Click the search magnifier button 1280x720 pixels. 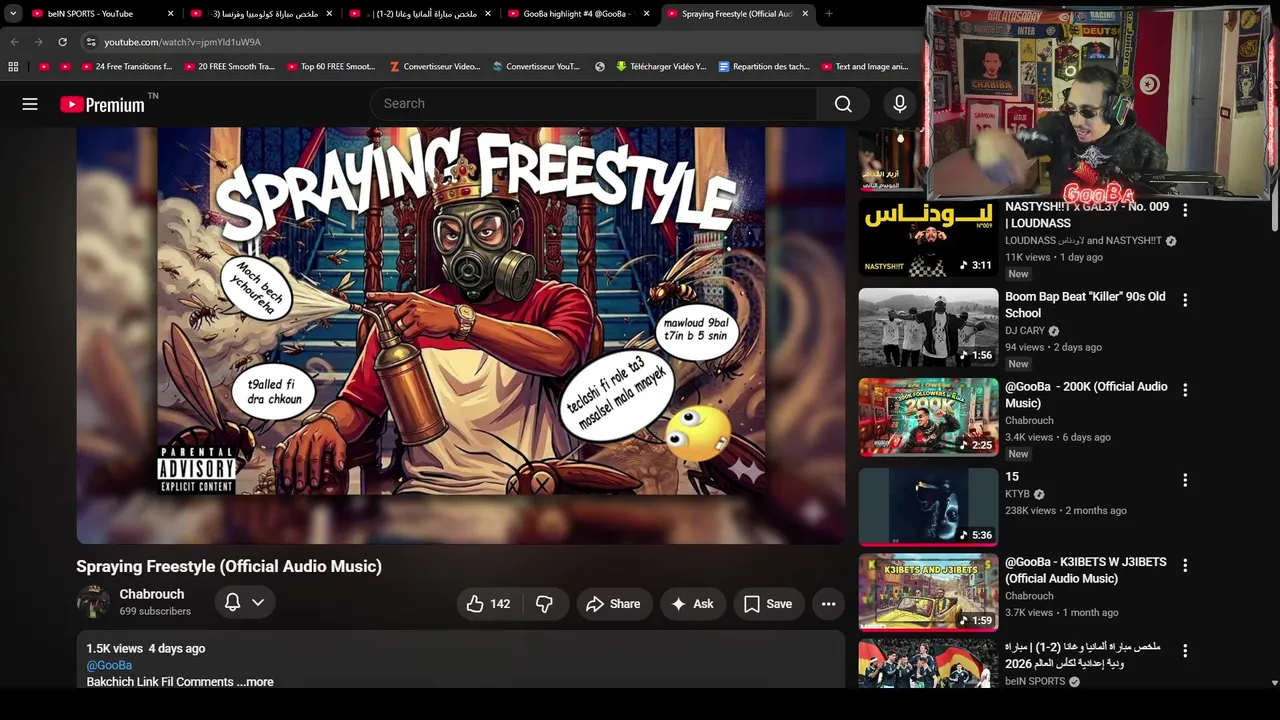click(843, 104)
